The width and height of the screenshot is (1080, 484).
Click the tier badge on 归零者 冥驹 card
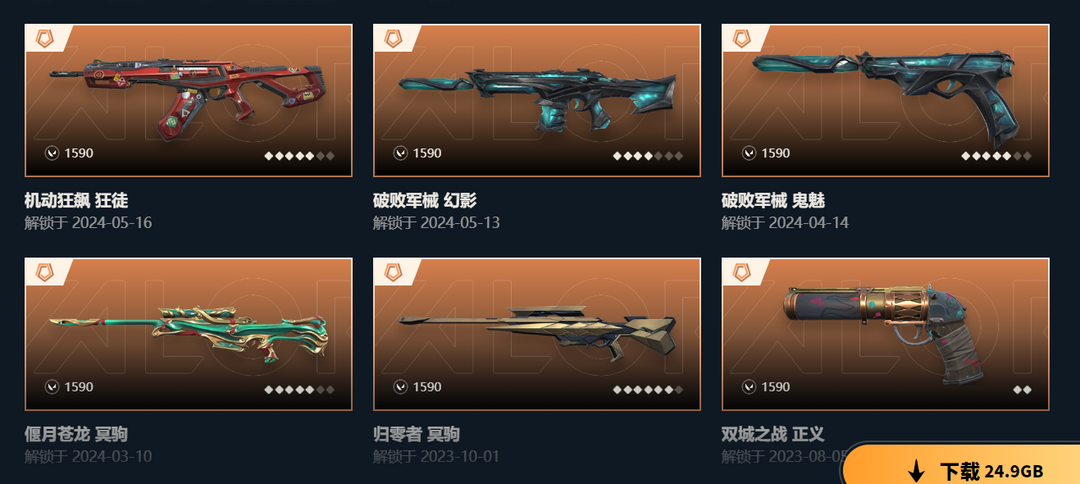tap(393, 271)
